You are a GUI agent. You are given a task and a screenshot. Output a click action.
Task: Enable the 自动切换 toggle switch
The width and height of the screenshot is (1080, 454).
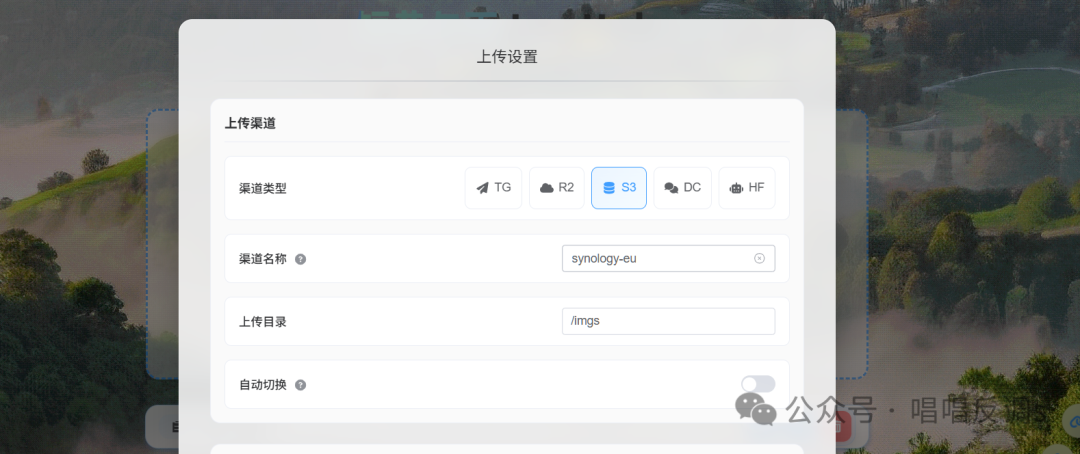pos(757,384)
